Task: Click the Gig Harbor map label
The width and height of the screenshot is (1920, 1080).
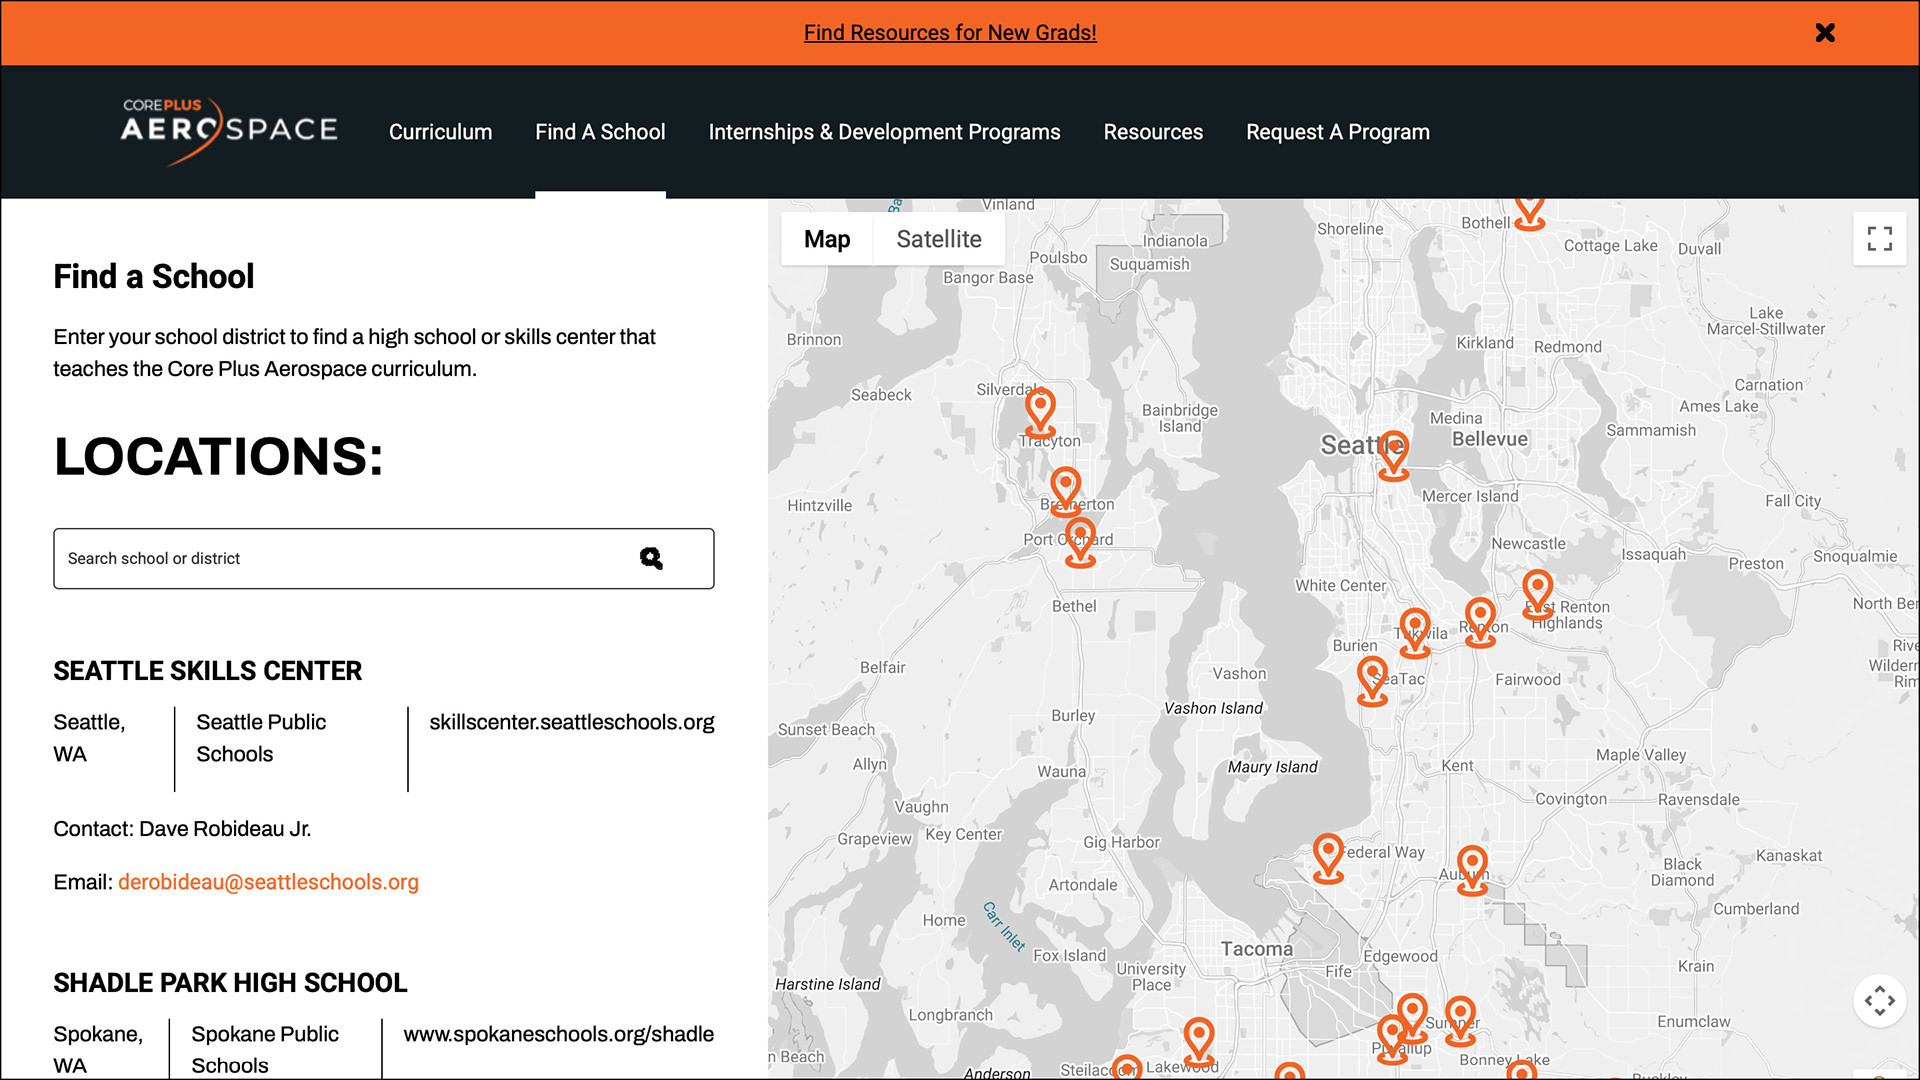Action: coord(1121,842)
